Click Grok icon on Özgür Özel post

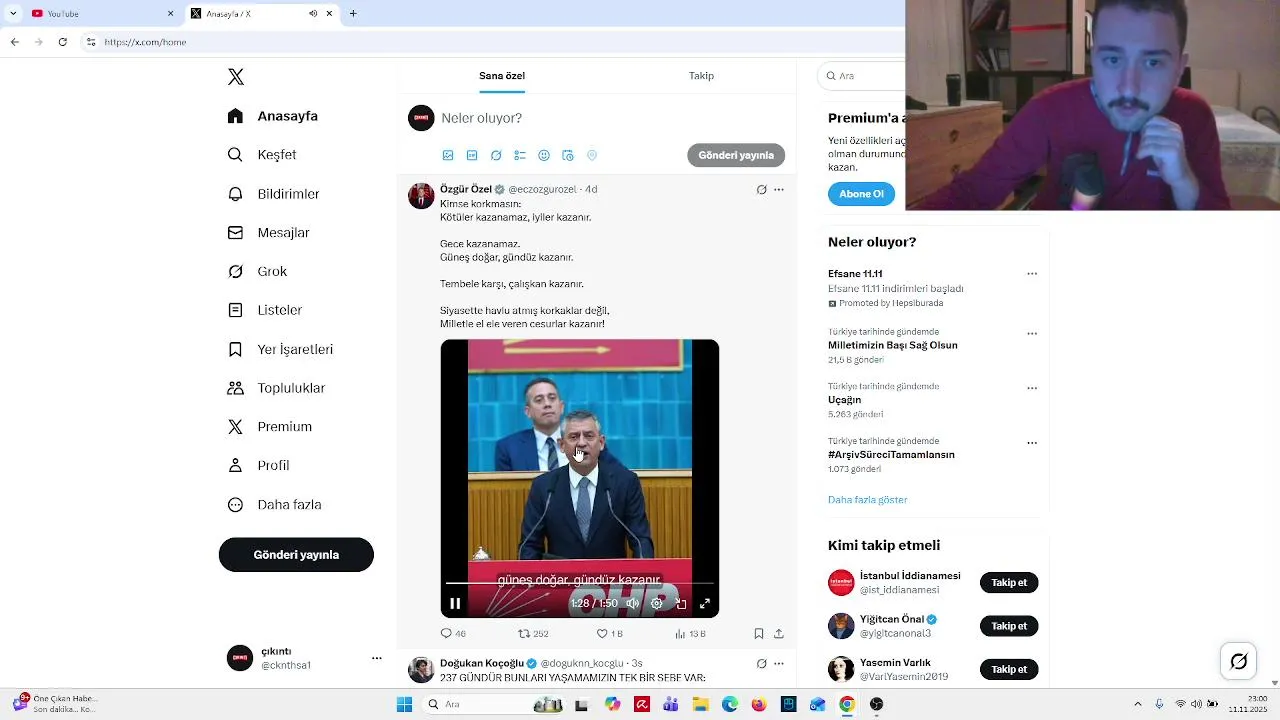[x=761, y=190]
